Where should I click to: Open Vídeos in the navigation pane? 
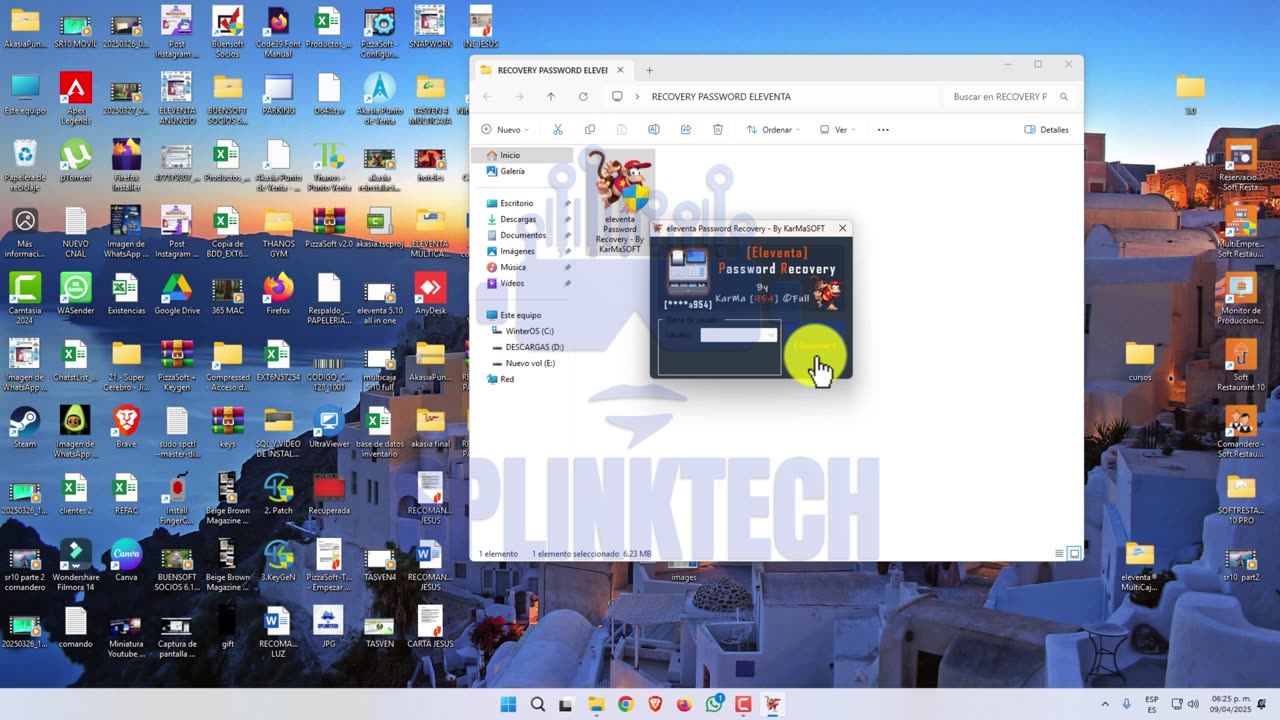(512, 283)
